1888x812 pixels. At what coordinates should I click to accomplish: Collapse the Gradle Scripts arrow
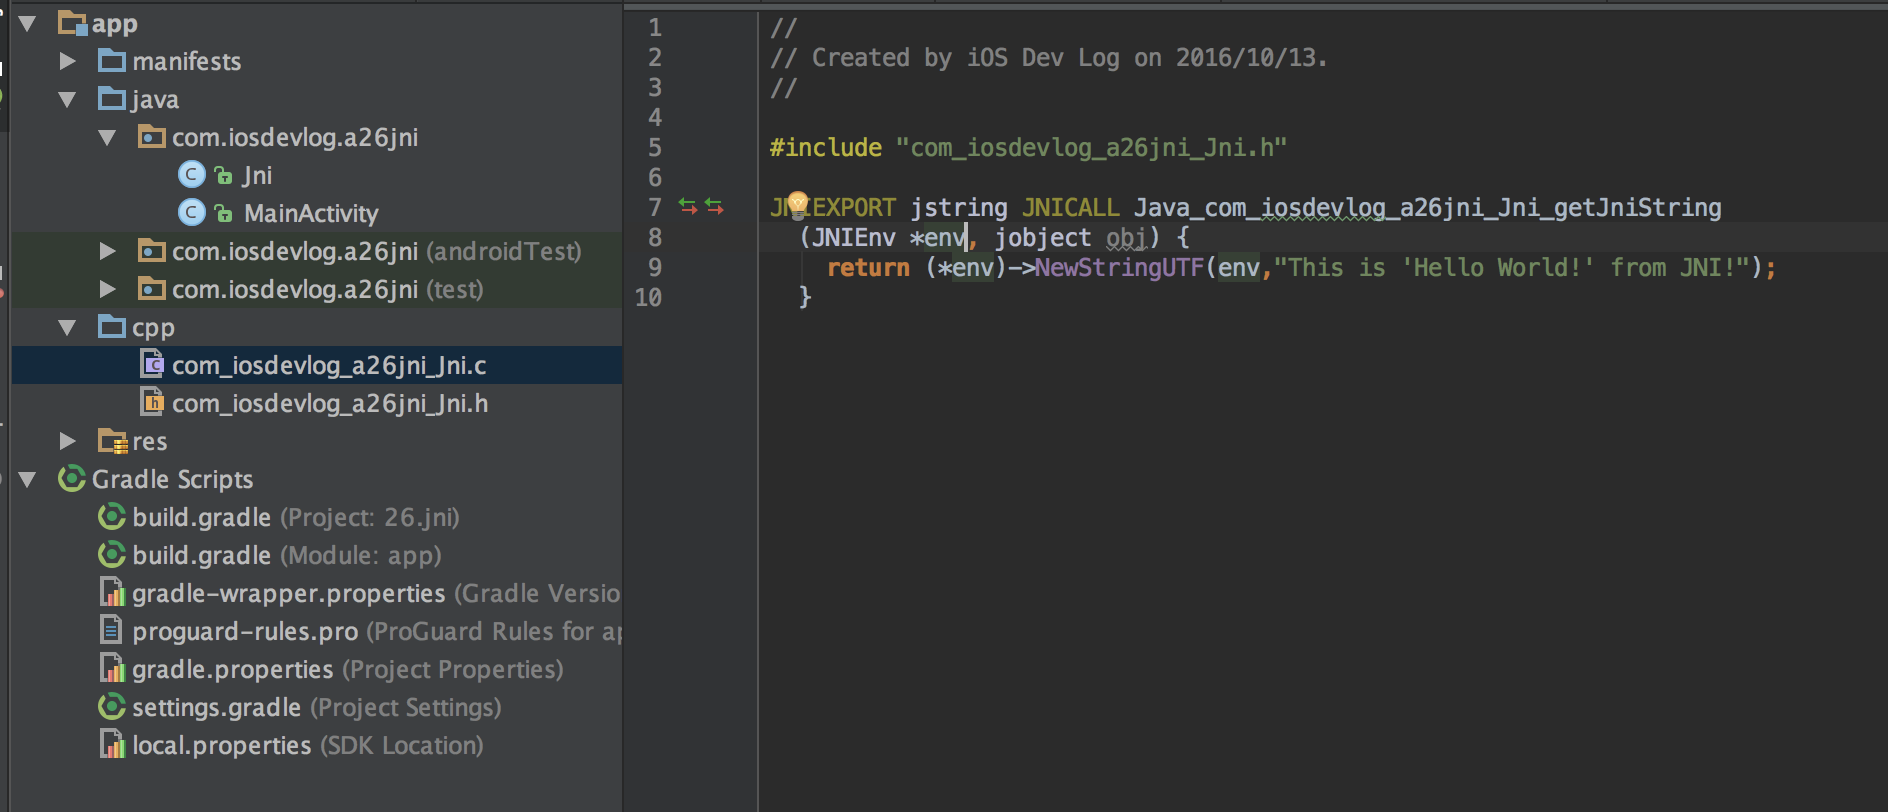(x=28, y=479)
